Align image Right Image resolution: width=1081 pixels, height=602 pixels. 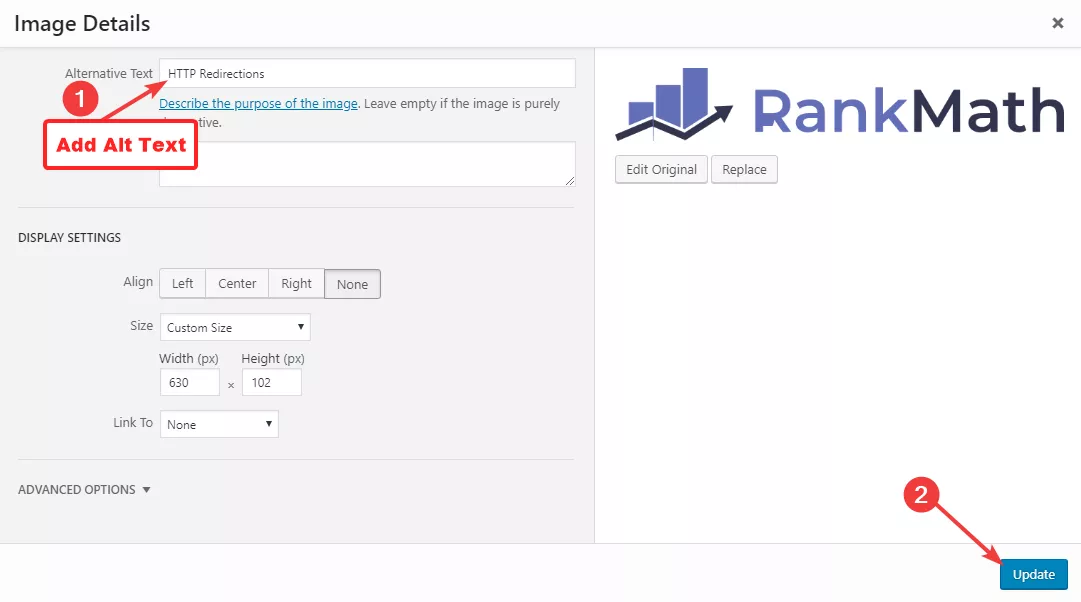point(296,283)
